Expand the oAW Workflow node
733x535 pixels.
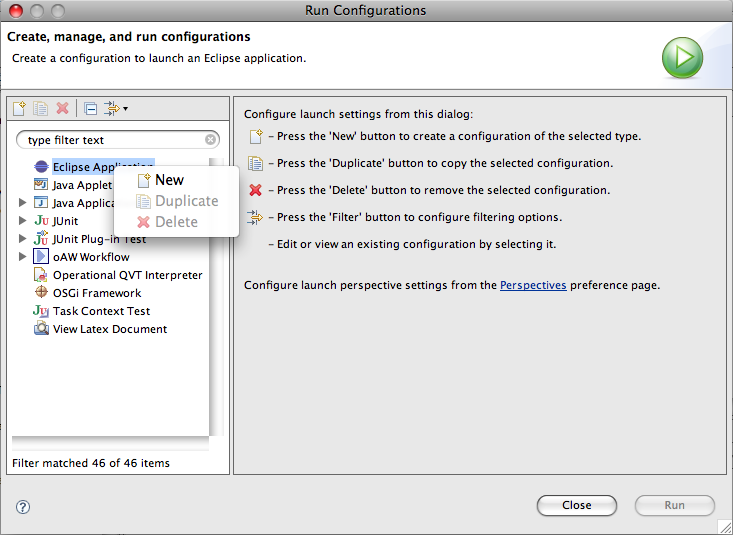(22, 256)
